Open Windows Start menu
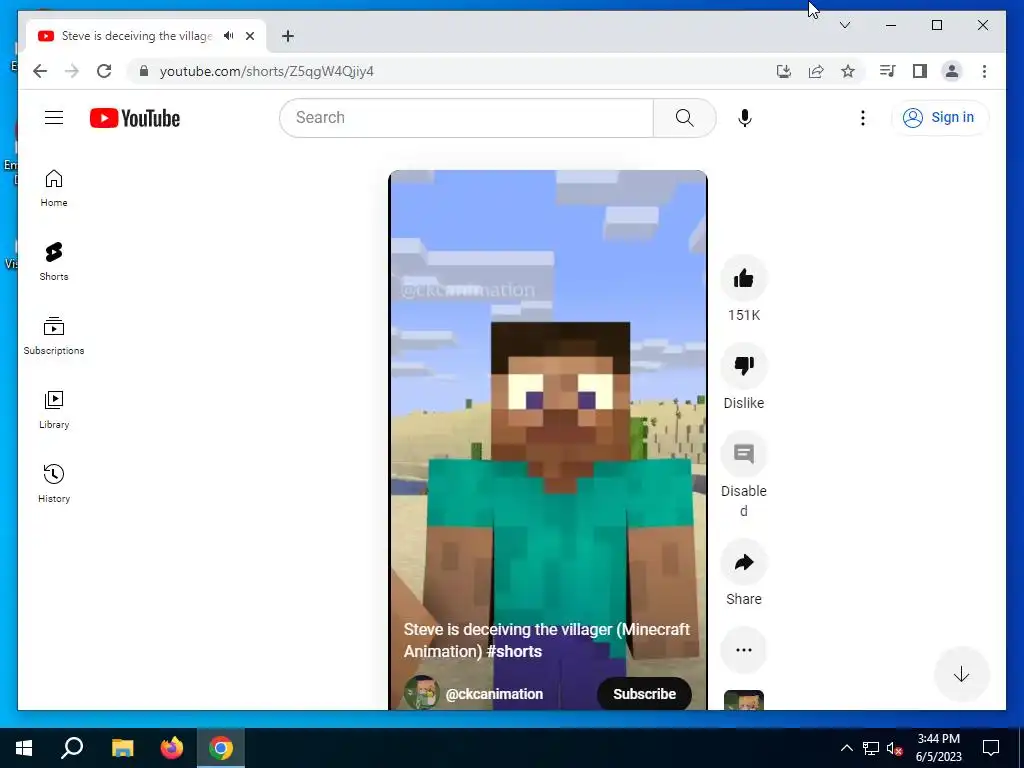The width and height of the screenshot is (1024, 768). [x=24, y=748]
